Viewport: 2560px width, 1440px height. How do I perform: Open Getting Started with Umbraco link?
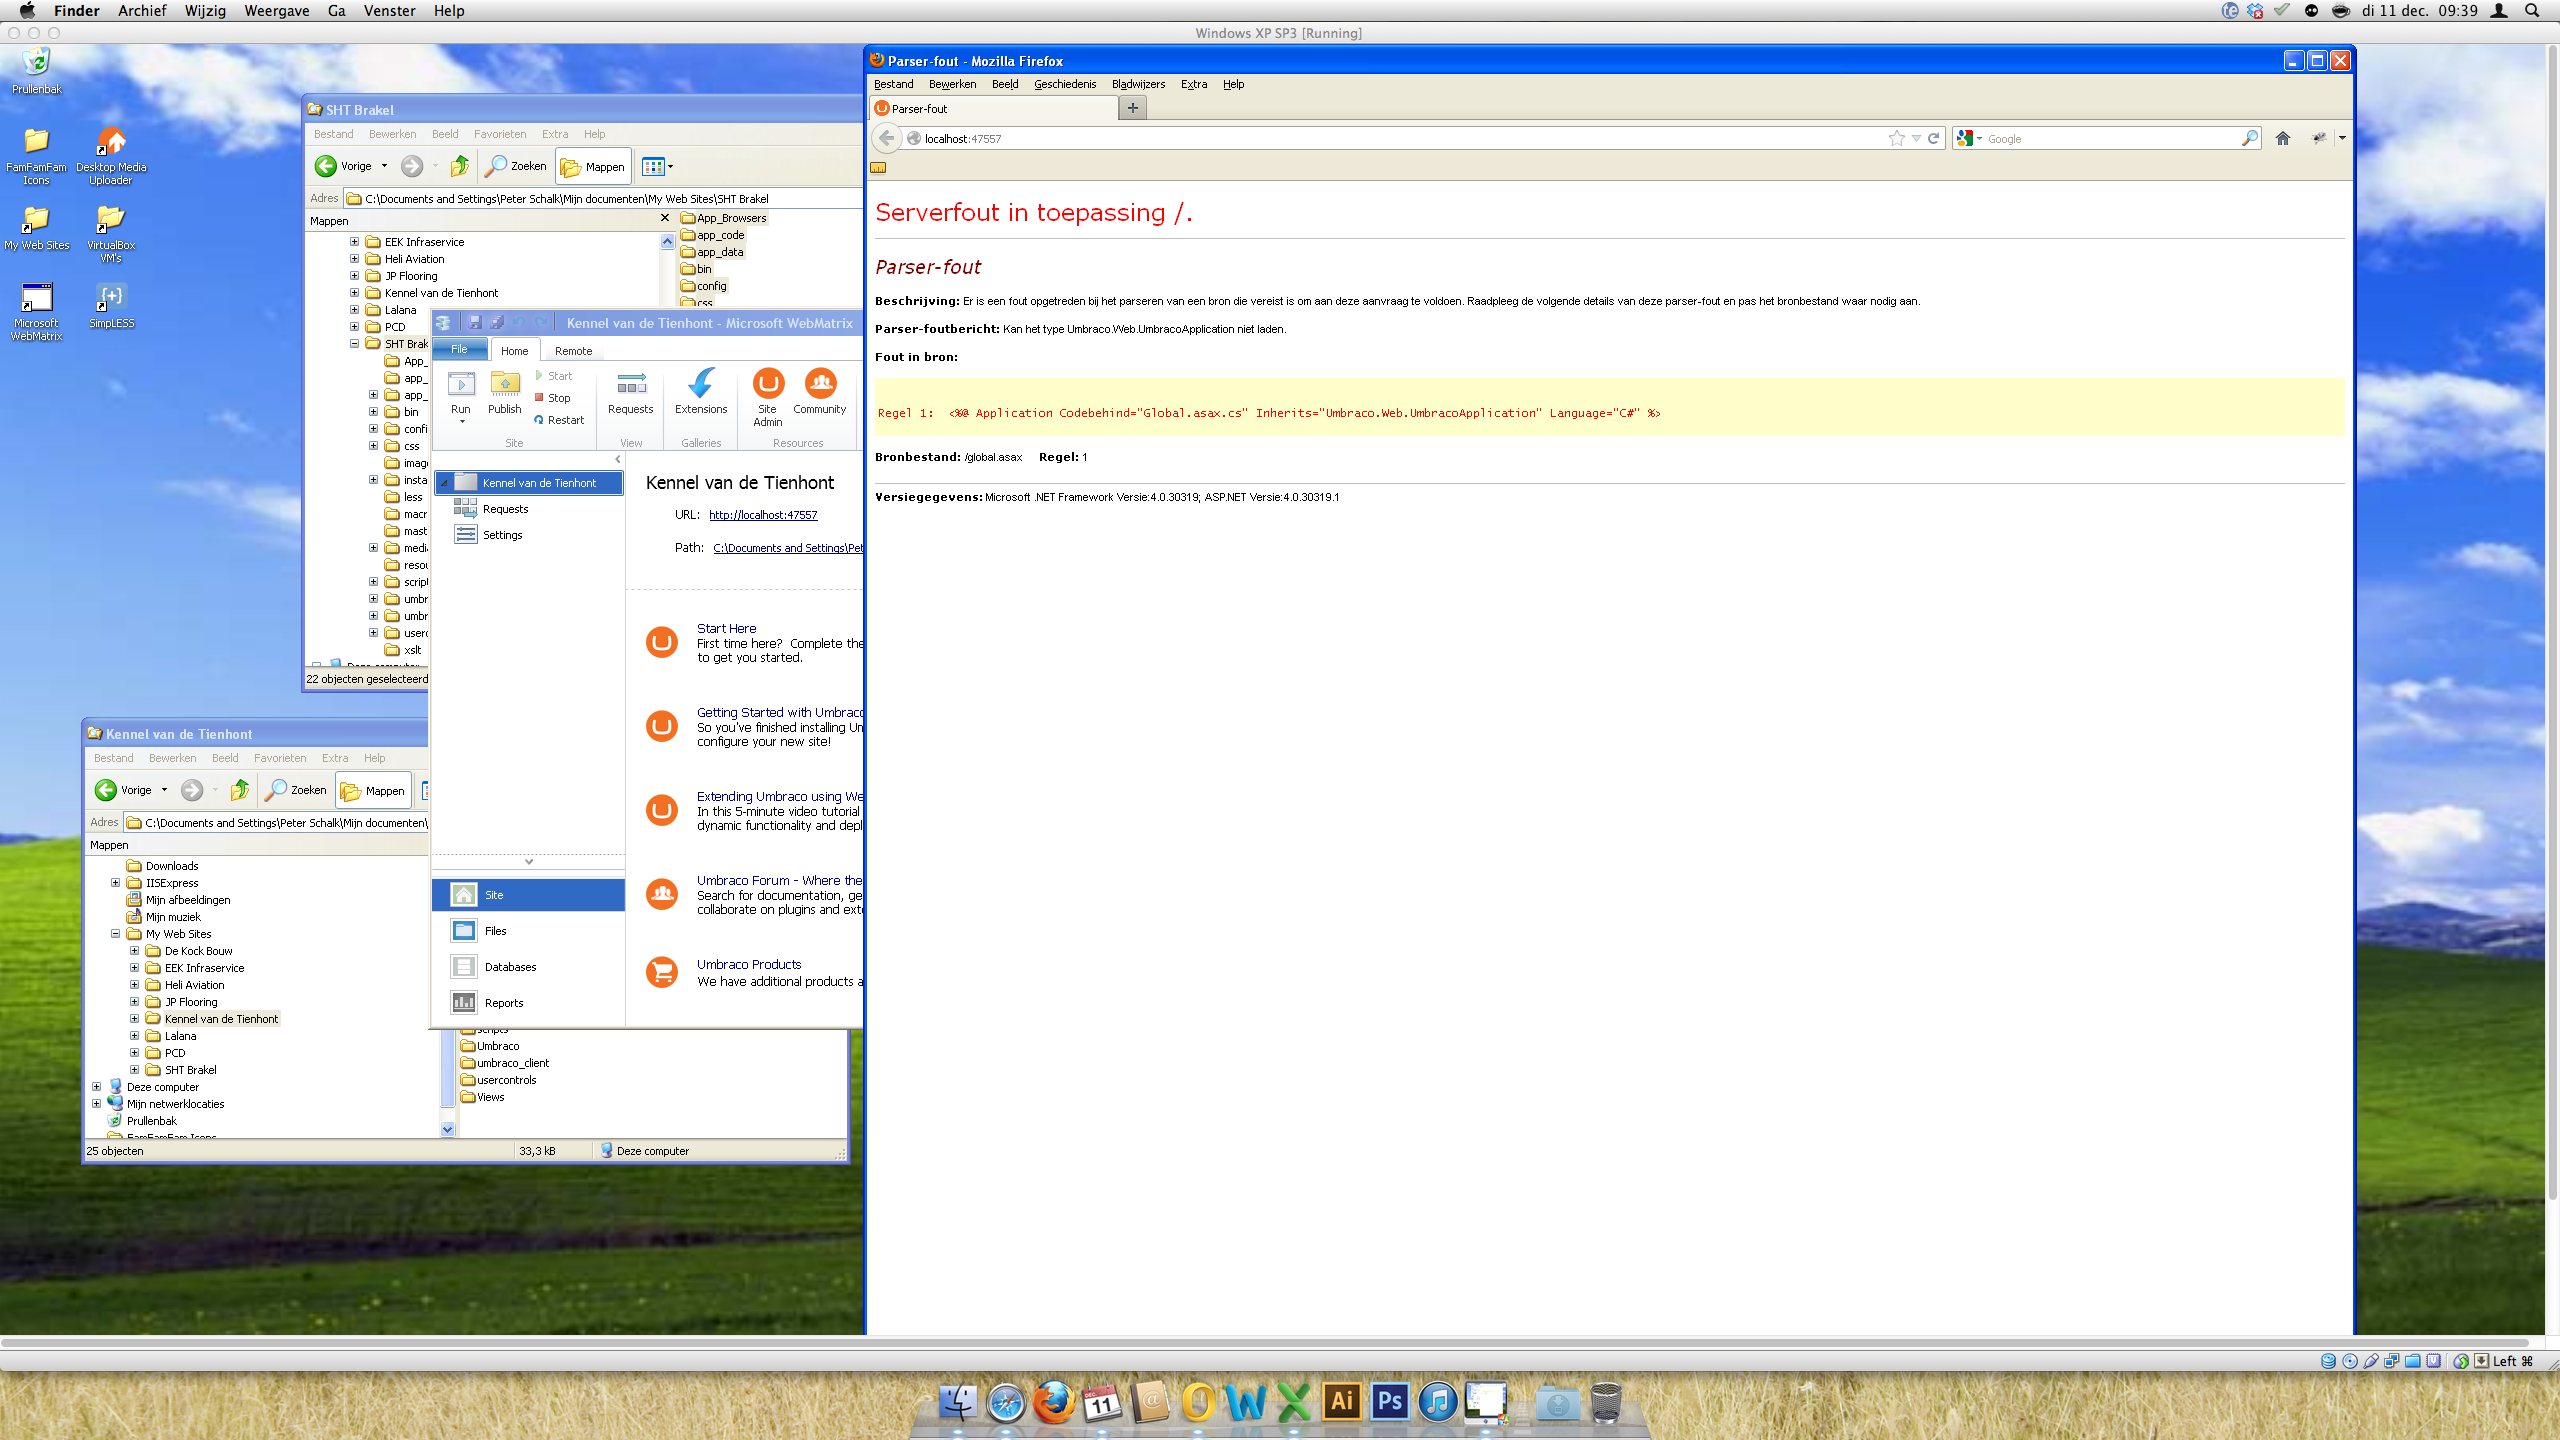point(779,712)
